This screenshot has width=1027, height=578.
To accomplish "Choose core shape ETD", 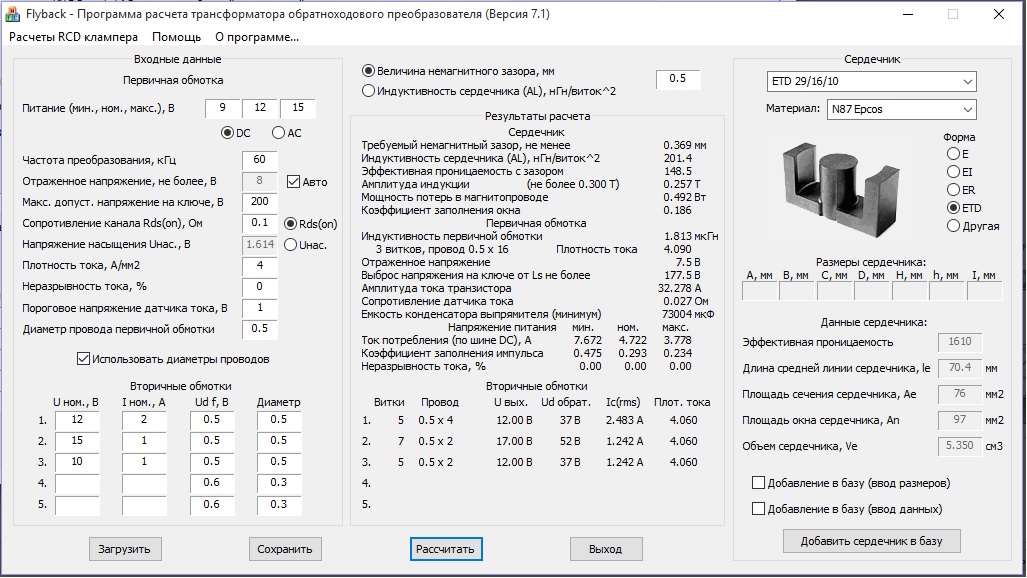I will pyautogui.click(x=953, y=208).
